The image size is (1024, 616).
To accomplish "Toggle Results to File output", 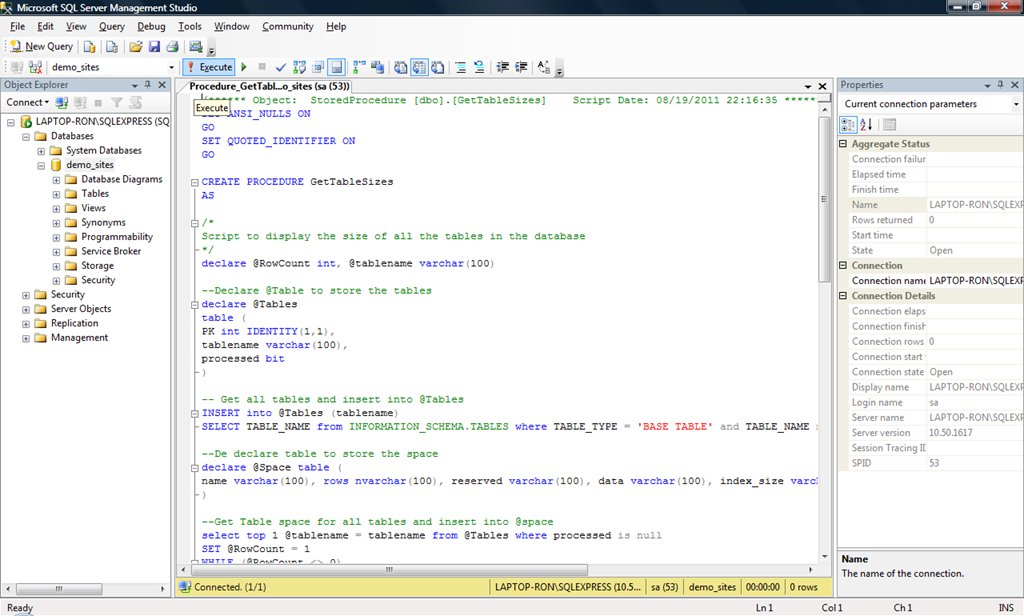I will point(438,67).
